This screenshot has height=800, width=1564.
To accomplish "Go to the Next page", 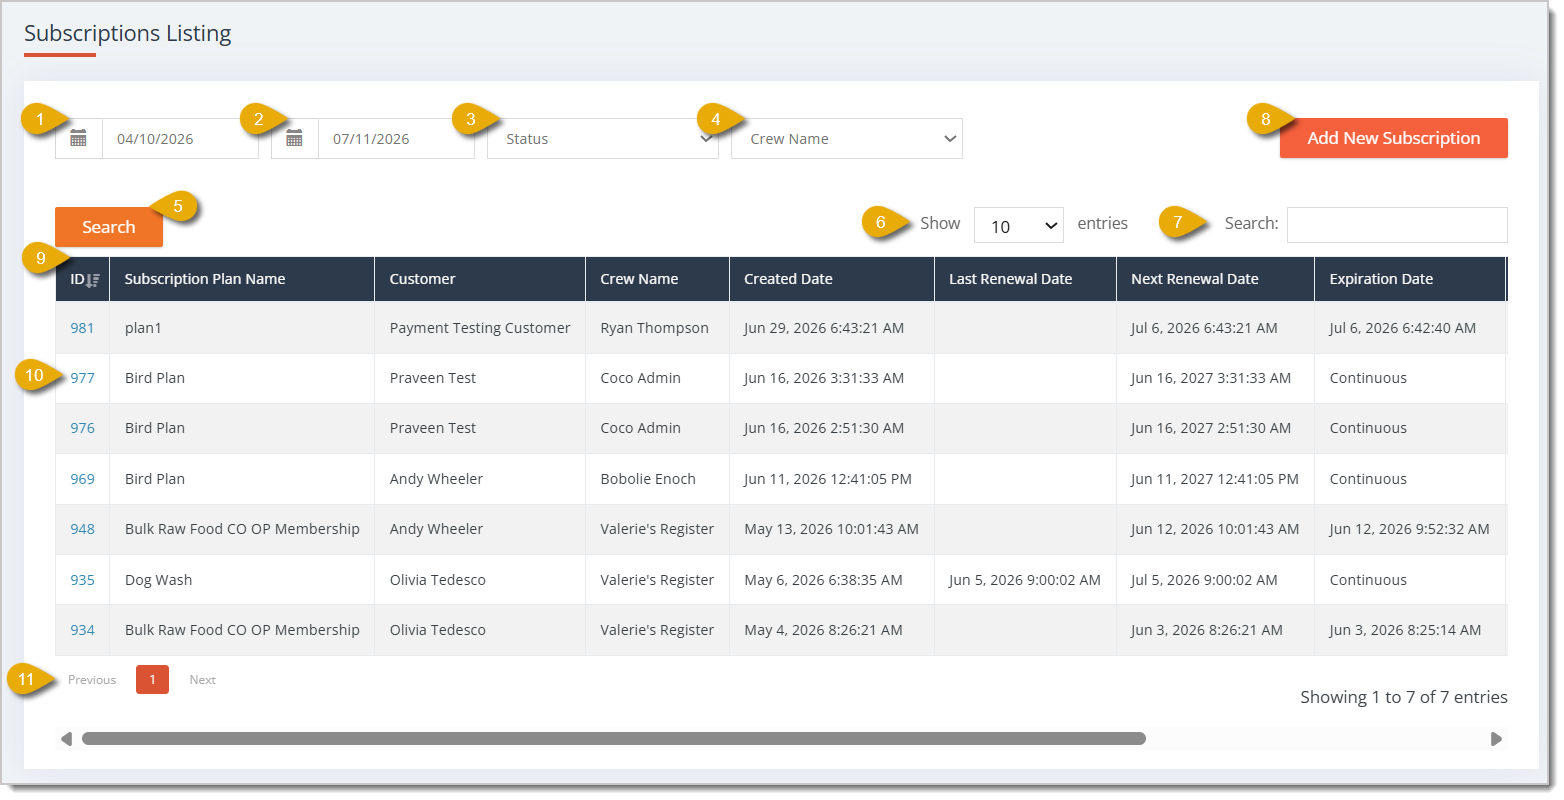I will [203, 680].
